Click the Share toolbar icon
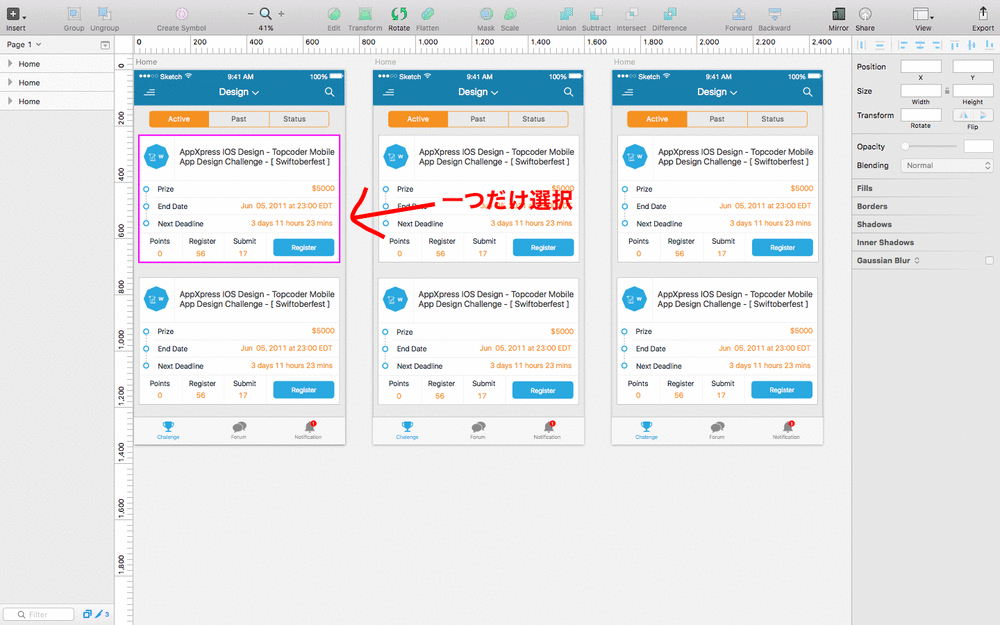 [865, 13]
